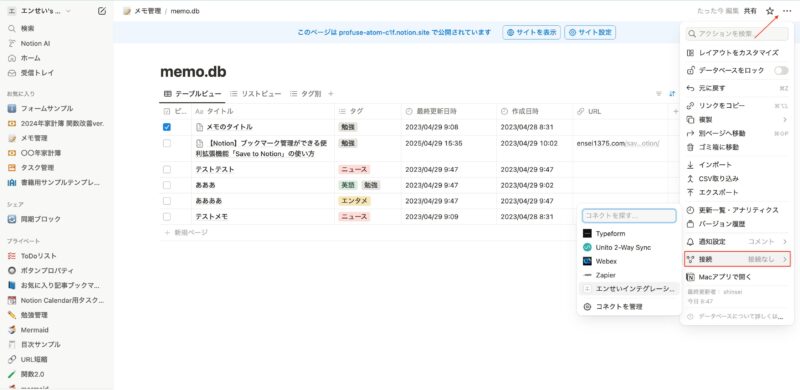Click the エンタメ tag in ああああ row
Screen dimensions: 800x390
tap(354, 201)
